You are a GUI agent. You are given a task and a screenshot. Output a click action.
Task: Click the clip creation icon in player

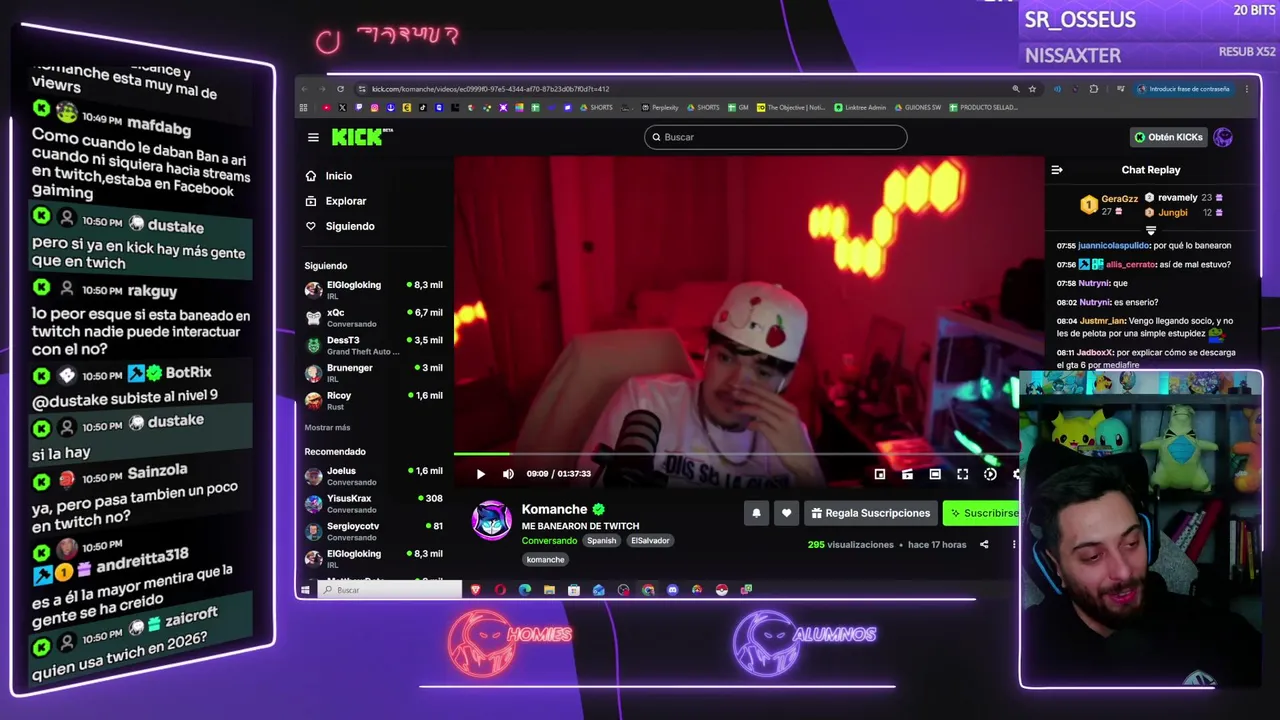click(x=907, y=474)
